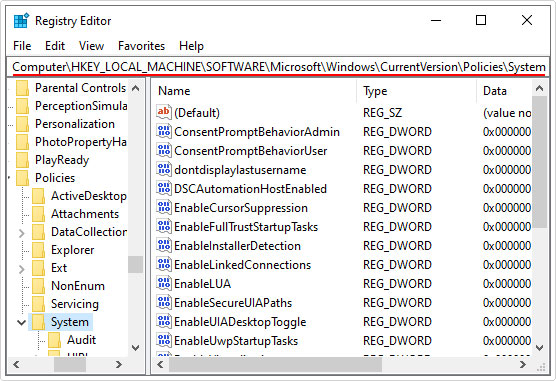Click the DWORD icon beside EnableUwpStartupTasks
556x381 pixels.
tap(163, 341)
